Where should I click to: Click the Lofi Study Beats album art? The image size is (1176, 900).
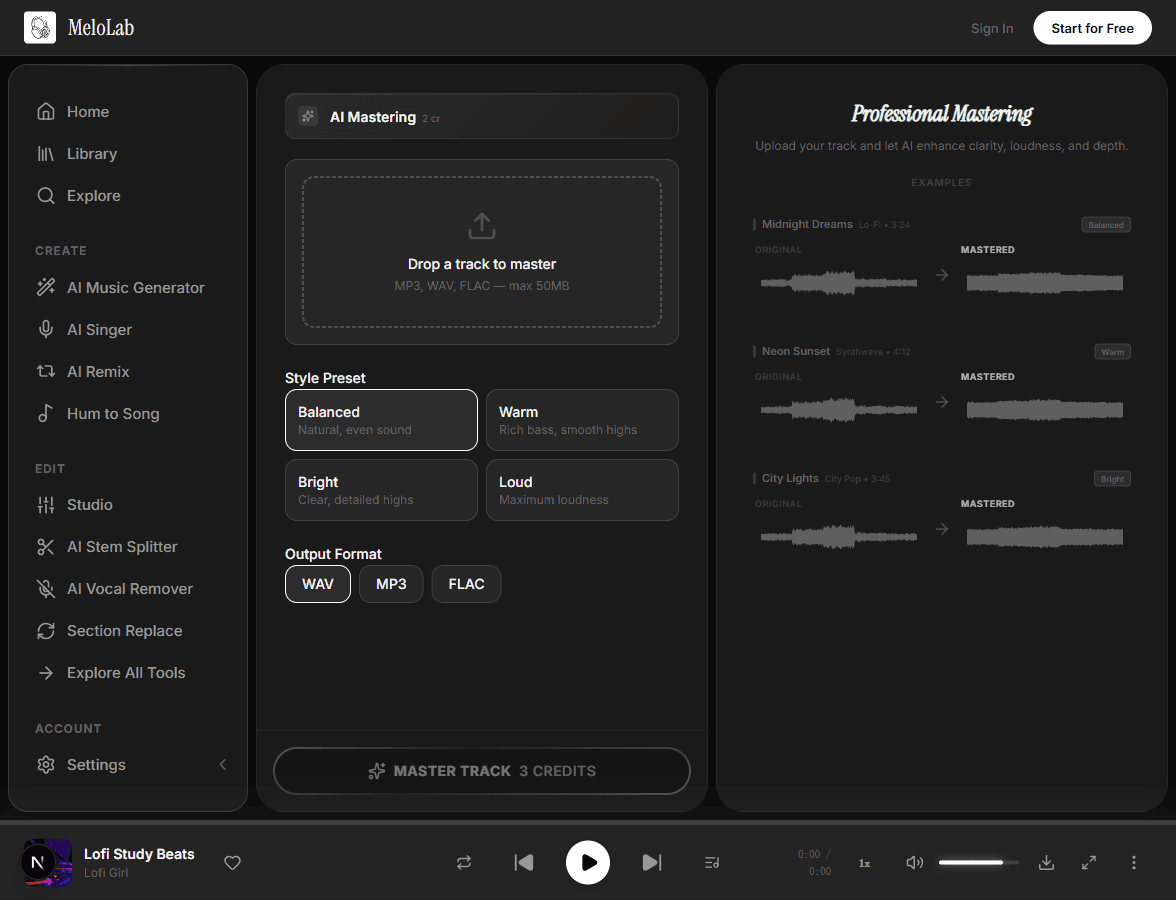(46, 862)
